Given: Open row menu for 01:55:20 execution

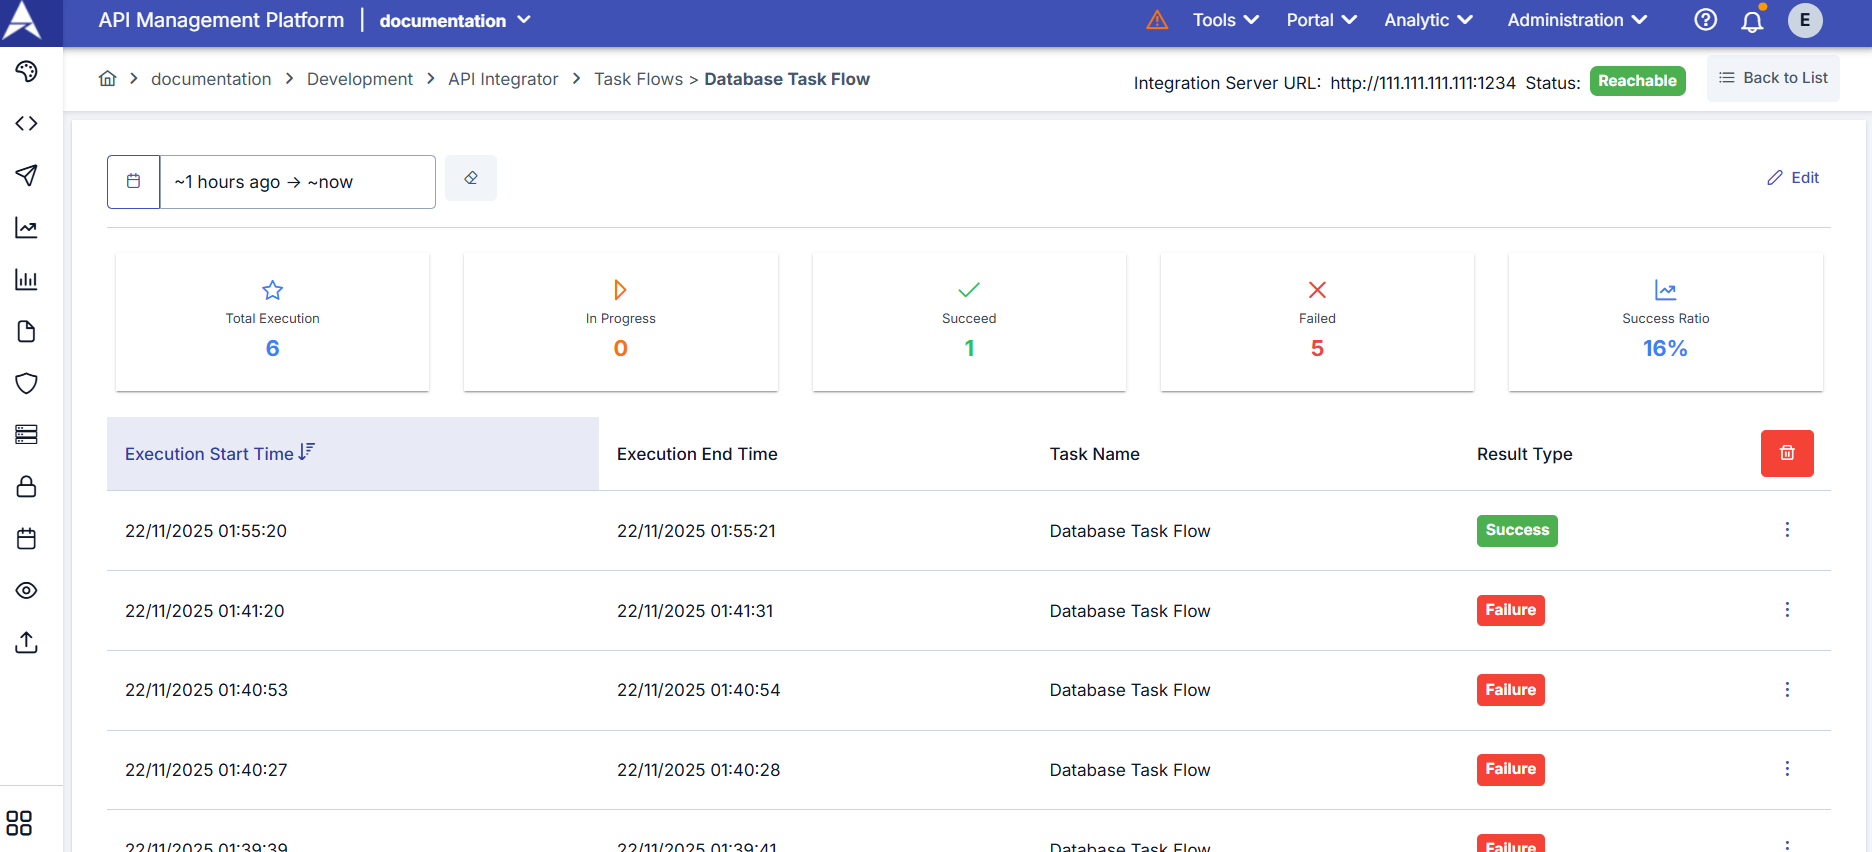Looking at the screenshot, I should 1787,530.
